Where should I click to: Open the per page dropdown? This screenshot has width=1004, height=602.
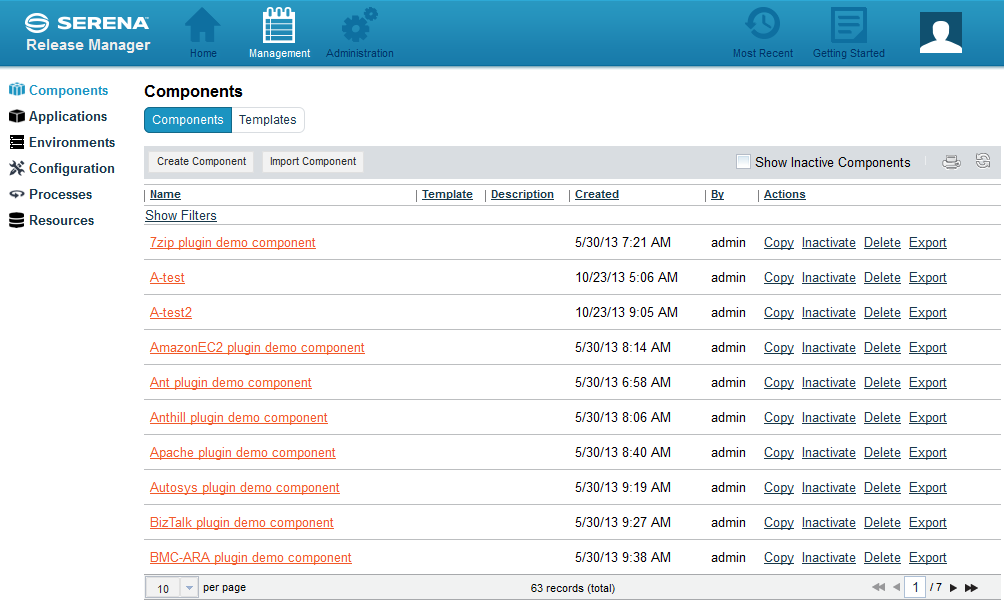coord(188,589)
